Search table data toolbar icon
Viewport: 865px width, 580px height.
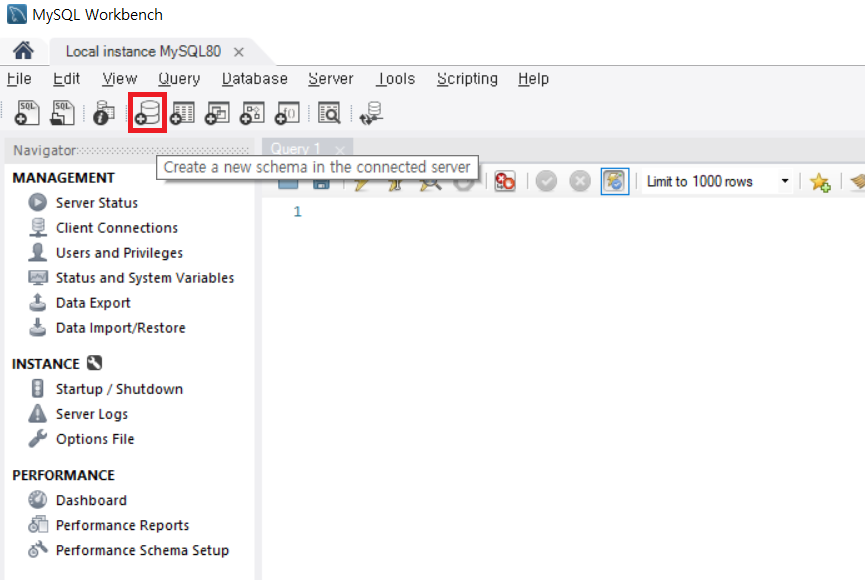coord(329,113)
